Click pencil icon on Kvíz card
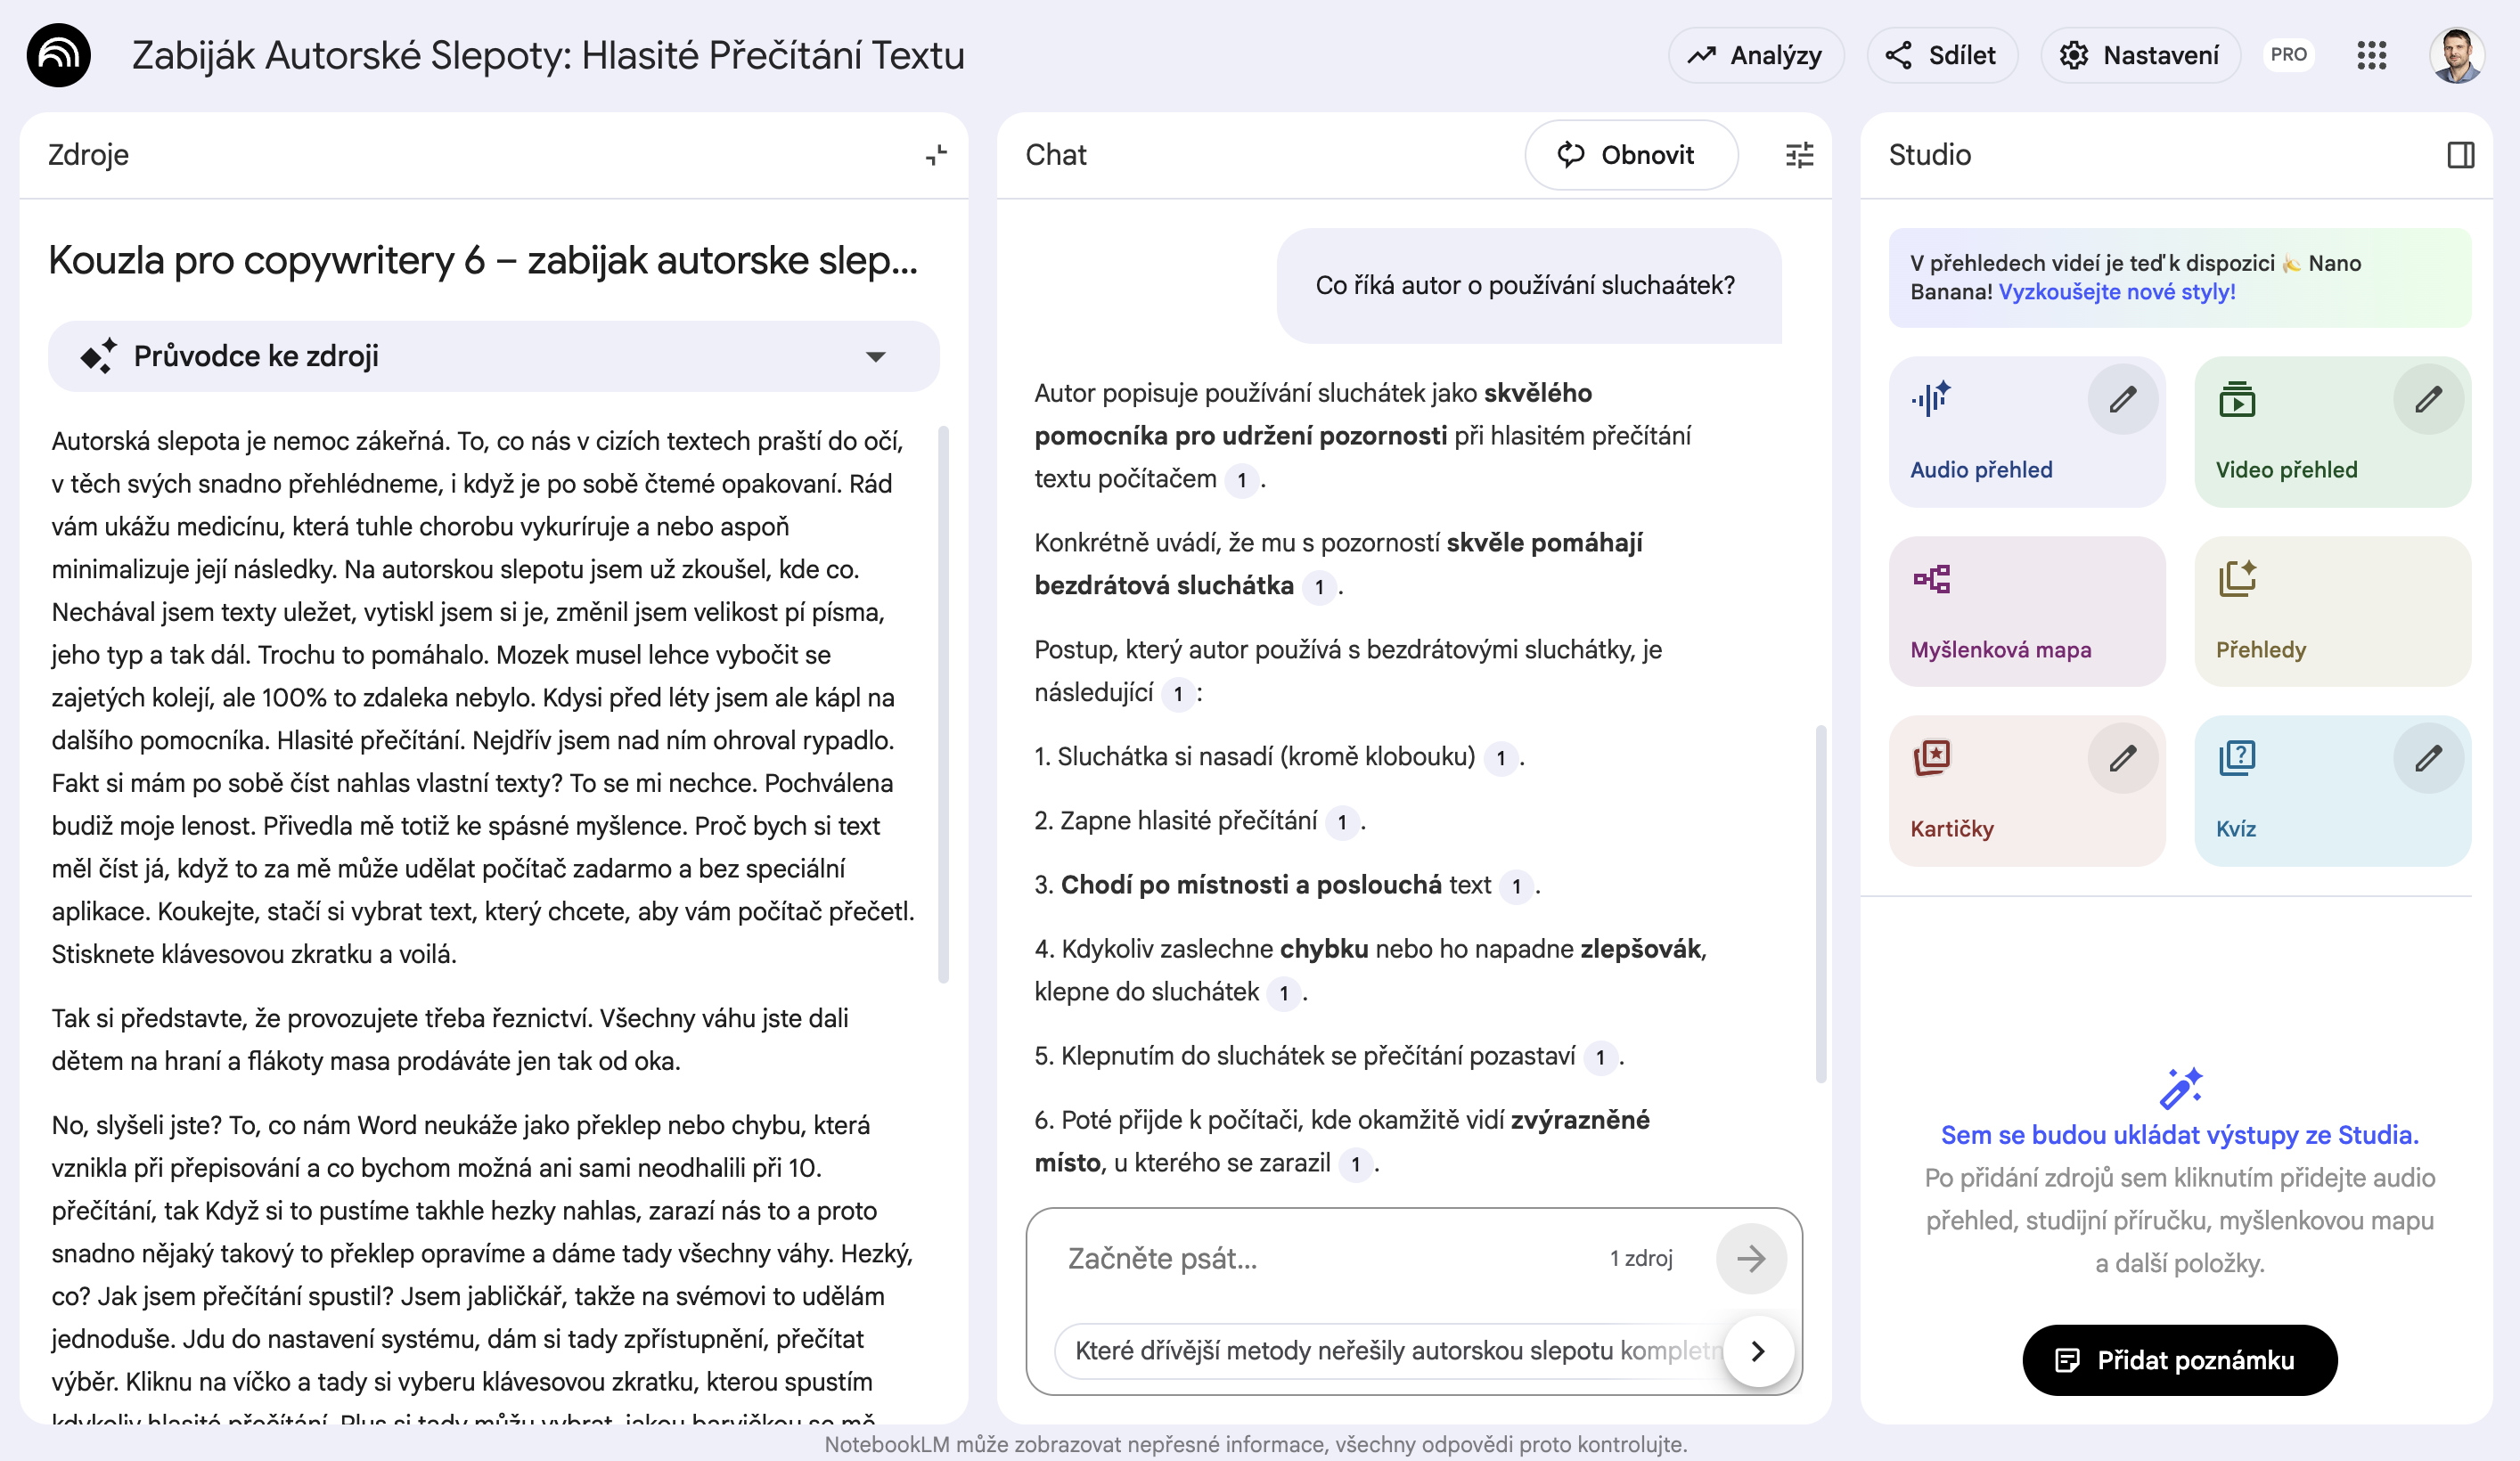Image resolution: width=2520 pixels, height=1461 pixels. point(2428,758)
